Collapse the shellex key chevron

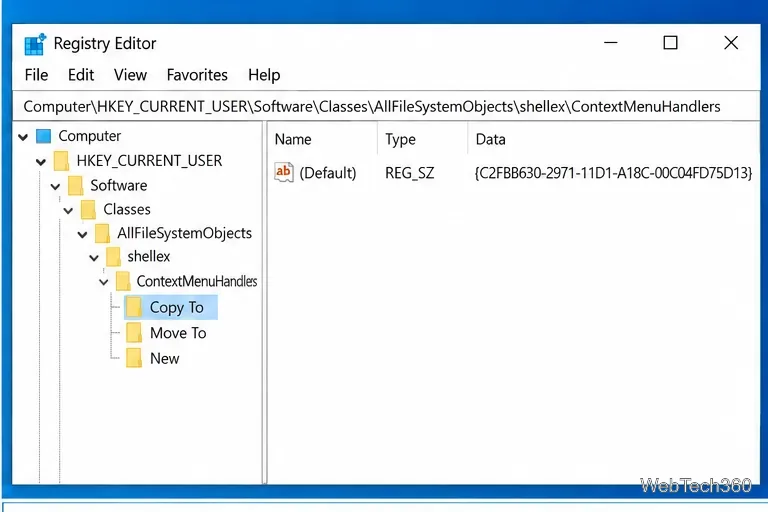tap(94, 257)
